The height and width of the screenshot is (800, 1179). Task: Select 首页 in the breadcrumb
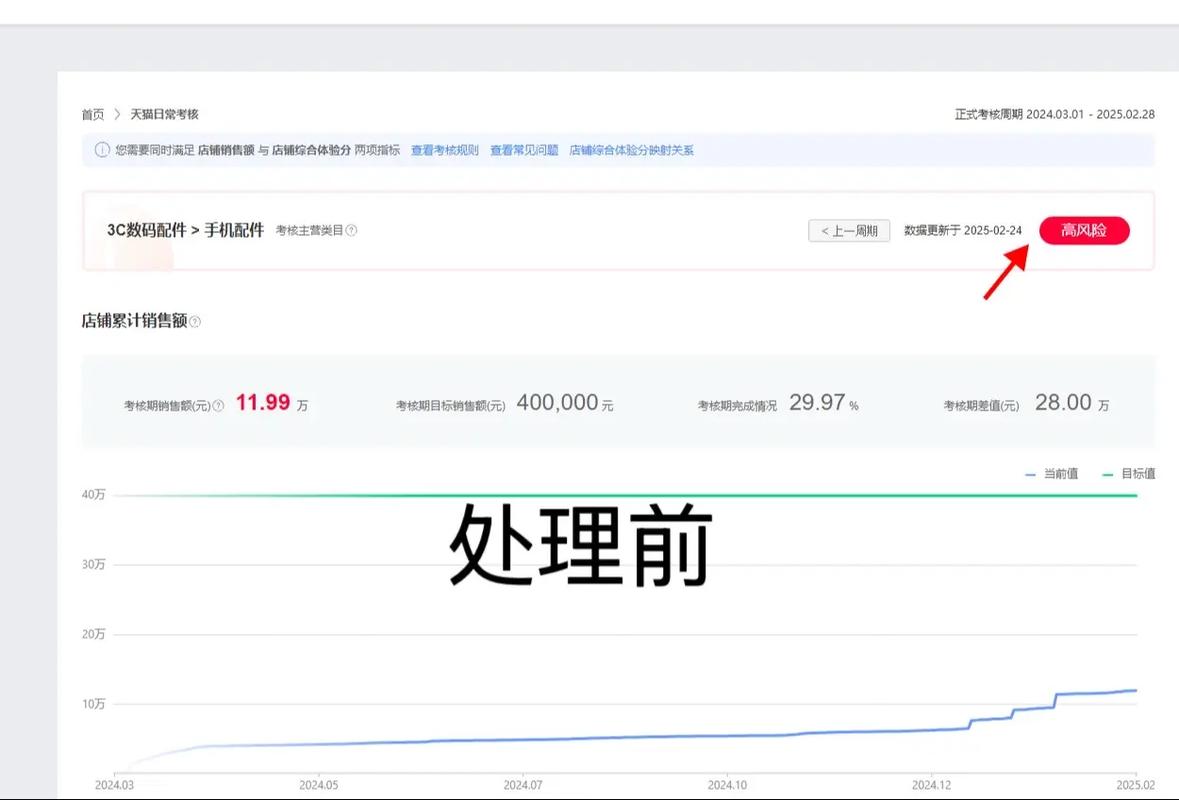(92, 114)
